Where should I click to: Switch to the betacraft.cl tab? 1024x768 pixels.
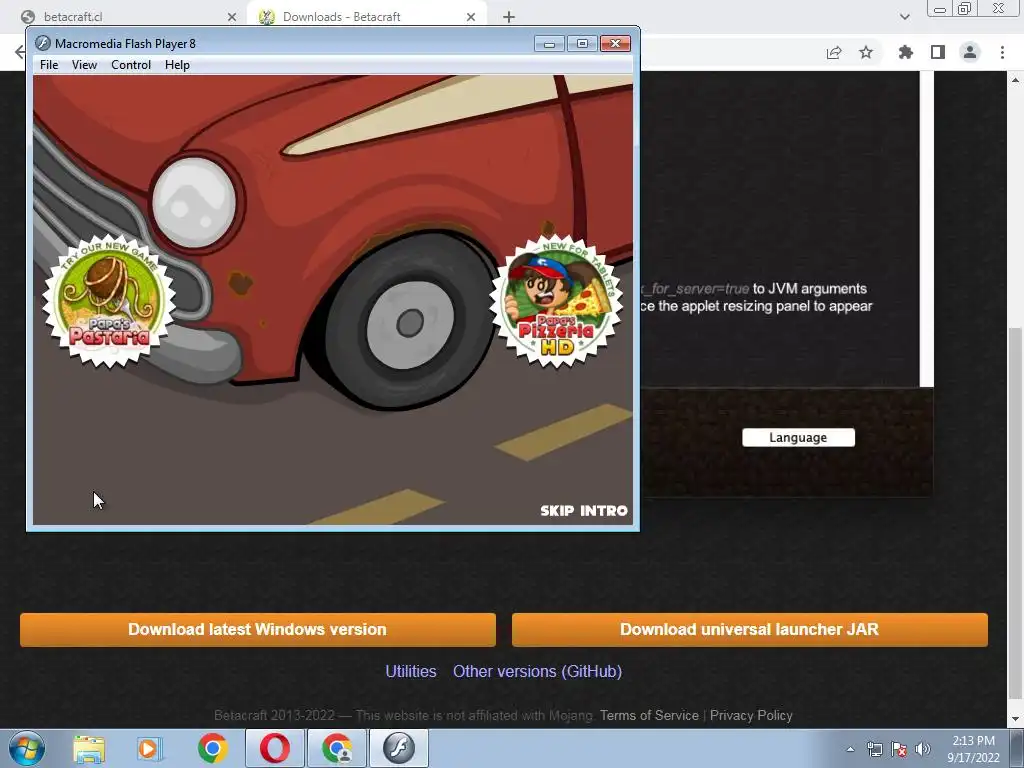pos(124,16)
